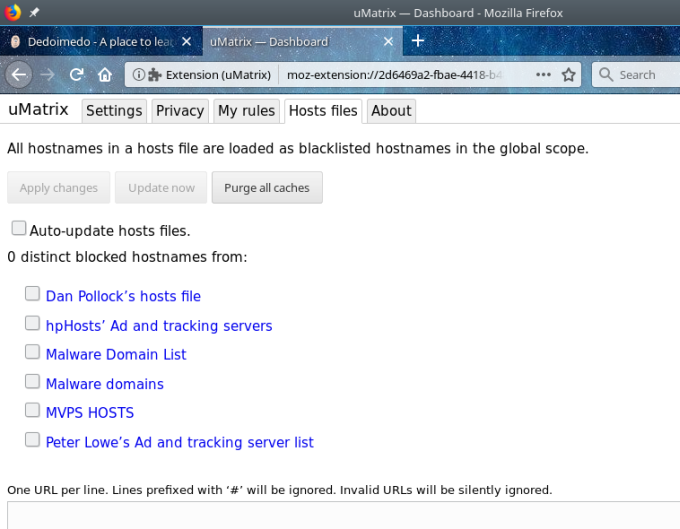The width and height of the screenshot is (680, 529).
Task: Click the browser back arrow button
Action: click(19, 75)
